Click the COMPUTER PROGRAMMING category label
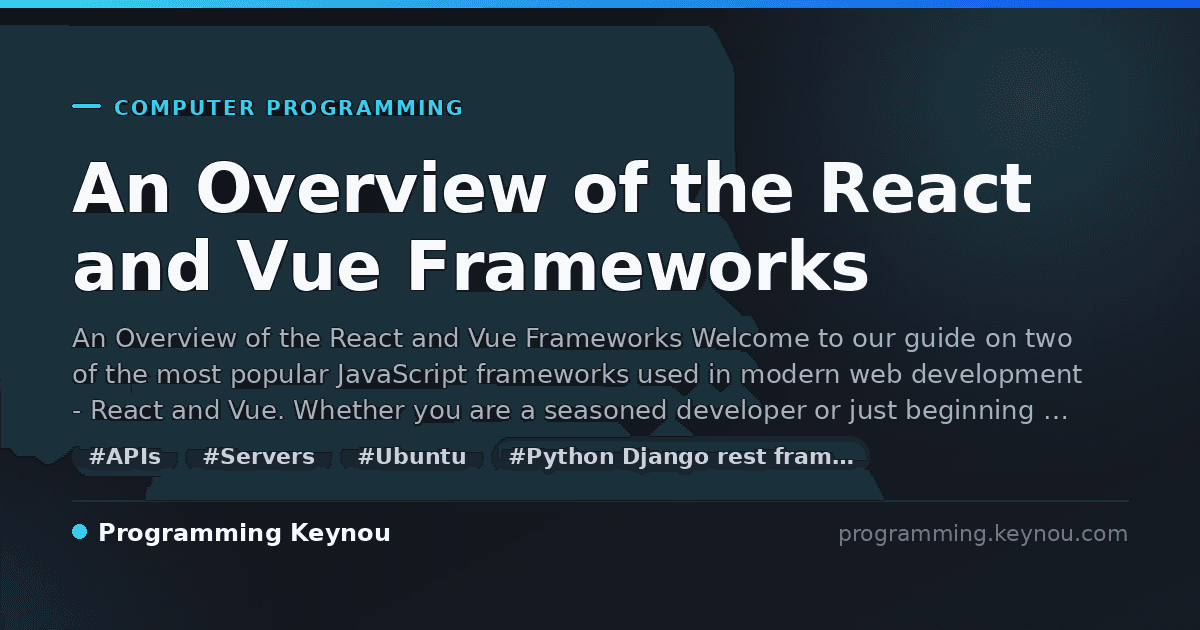This screenshot has width=1200, height=630. (x=289, y=108)
